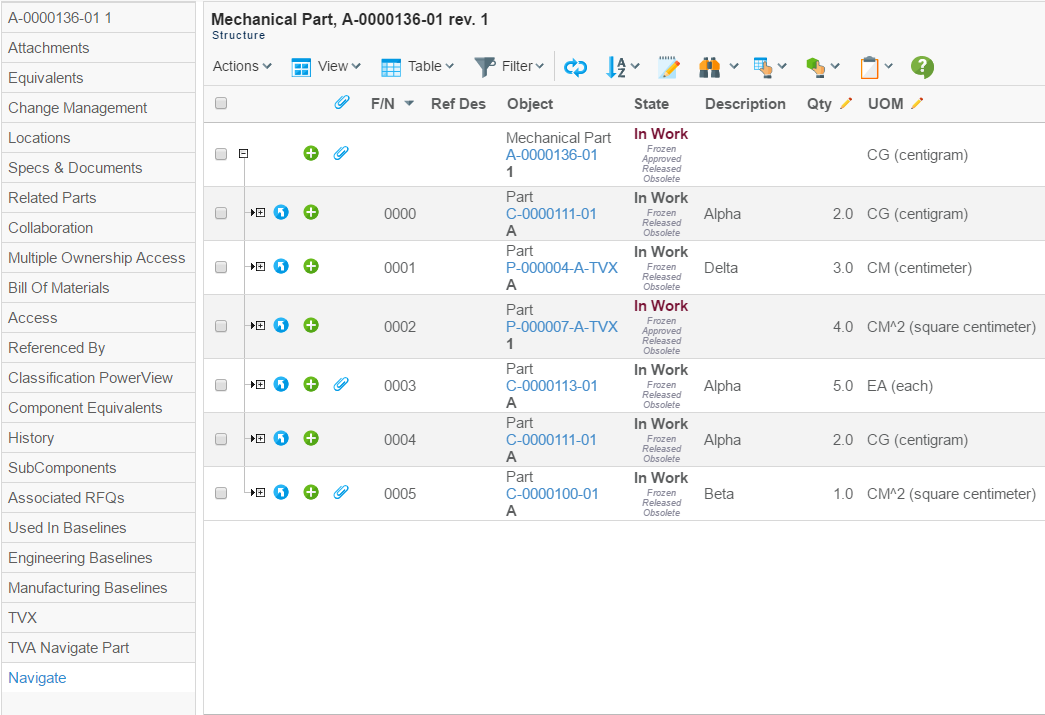Click green plus icon on row 0003

[311, 385]
